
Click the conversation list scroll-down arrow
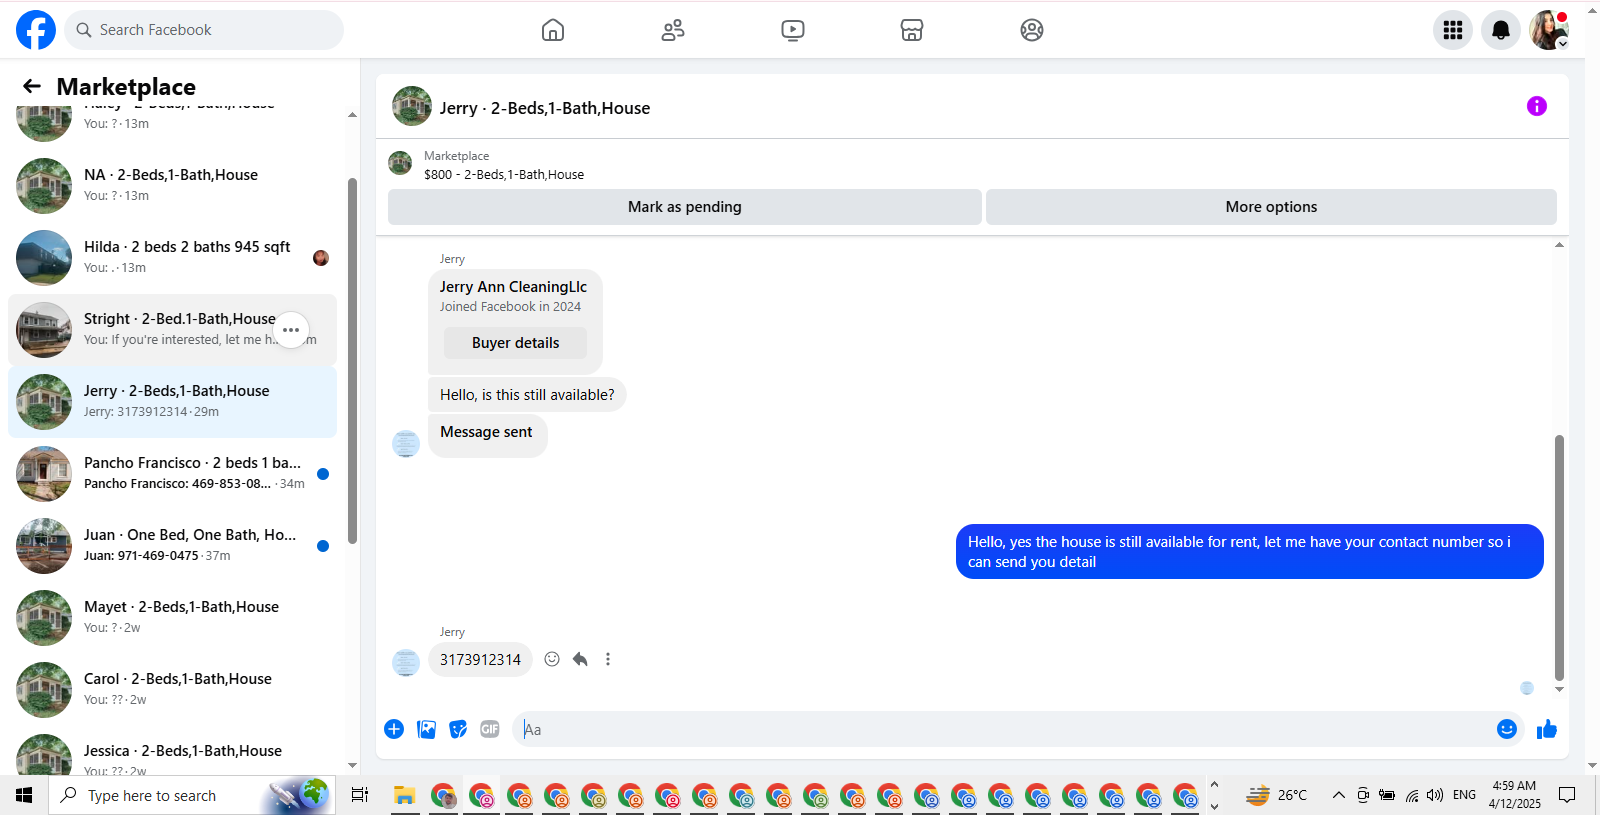[352, 765]
